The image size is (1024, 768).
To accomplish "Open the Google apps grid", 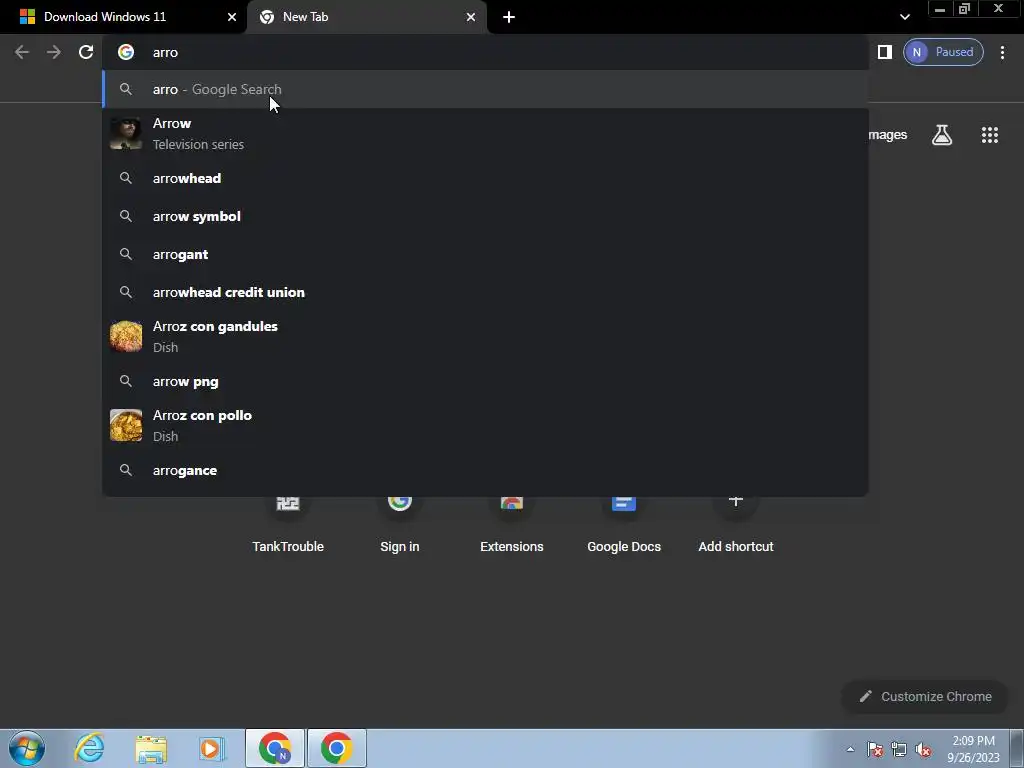I will coord(989,135).
